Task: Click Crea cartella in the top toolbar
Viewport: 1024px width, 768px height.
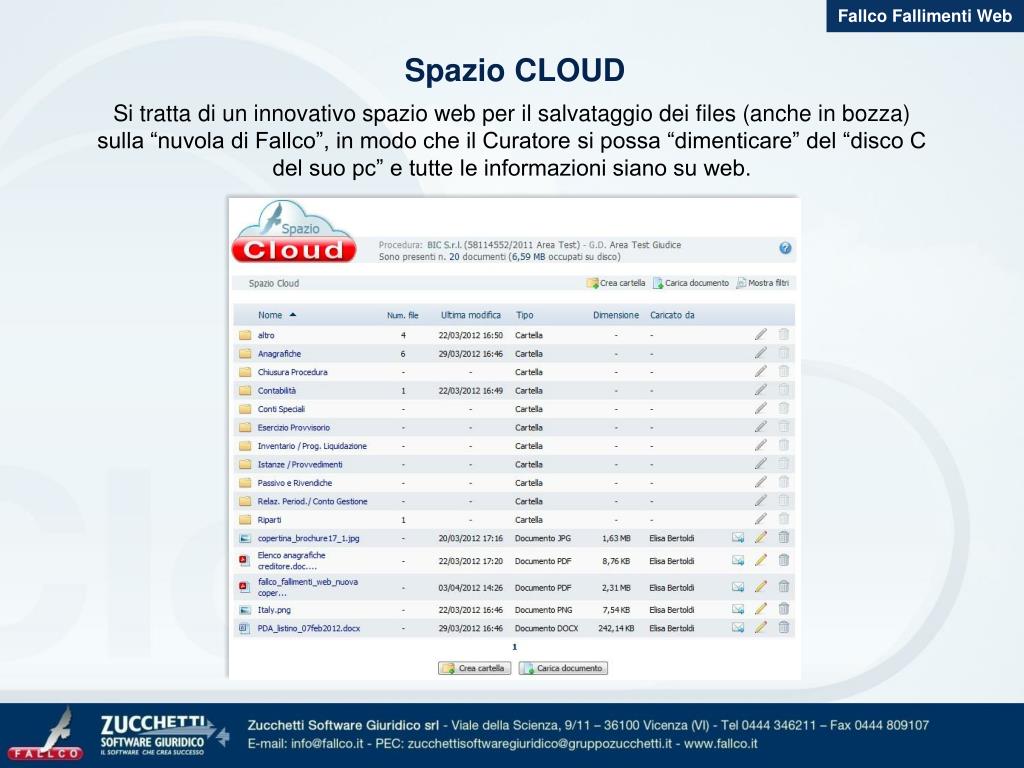Action: coord(616,283)
